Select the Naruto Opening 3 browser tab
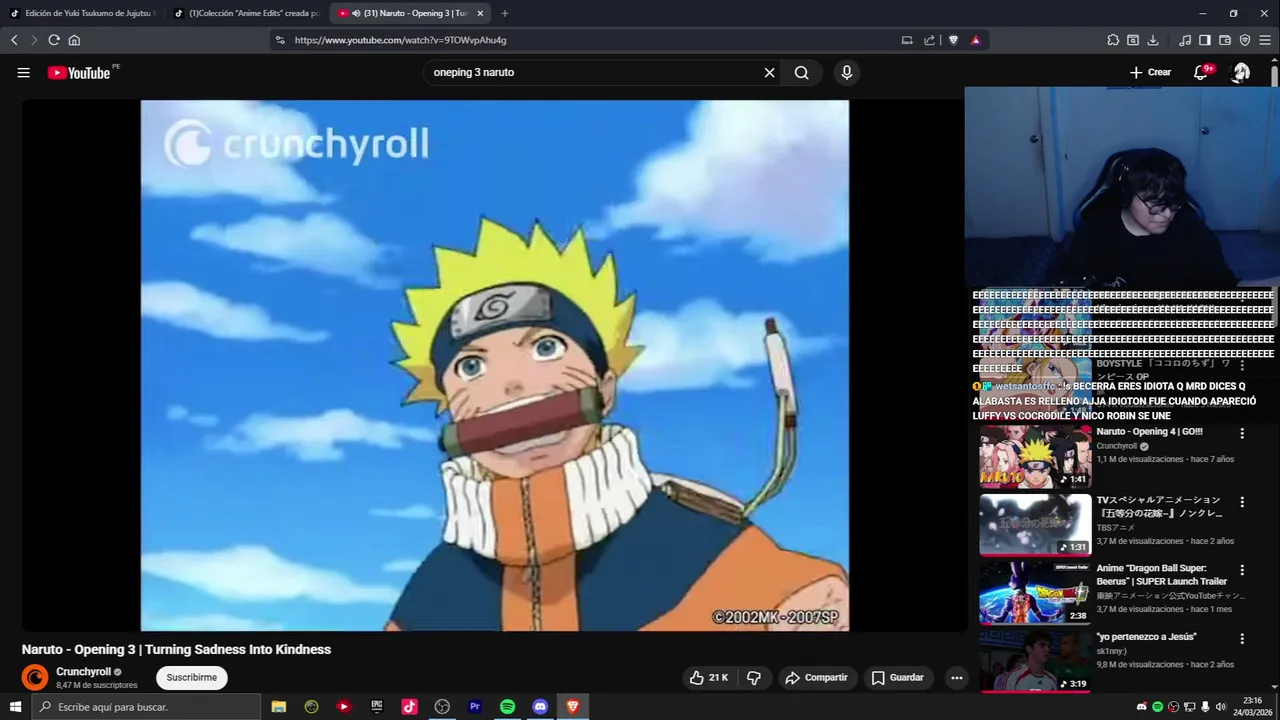 coord(410,13)
